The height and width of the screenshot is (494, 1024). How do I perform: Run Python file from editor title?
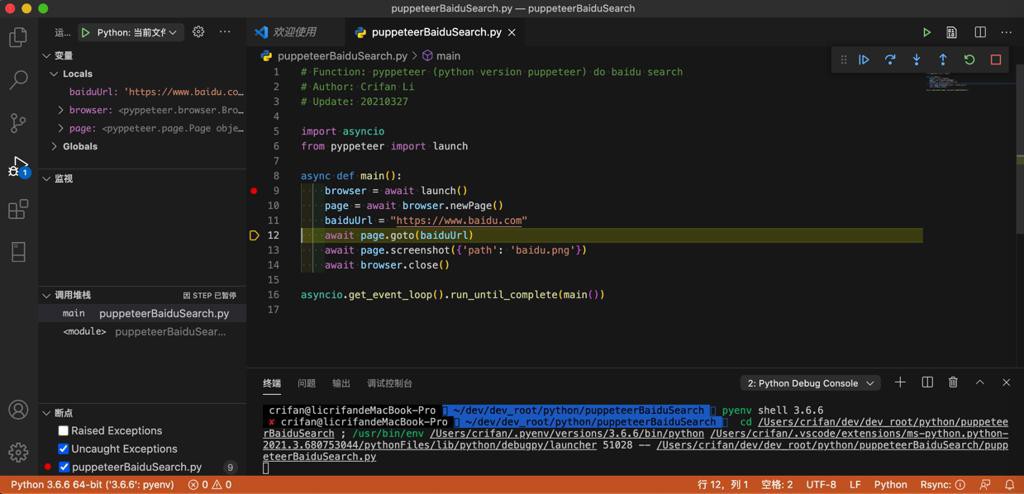tap(926, 32)
